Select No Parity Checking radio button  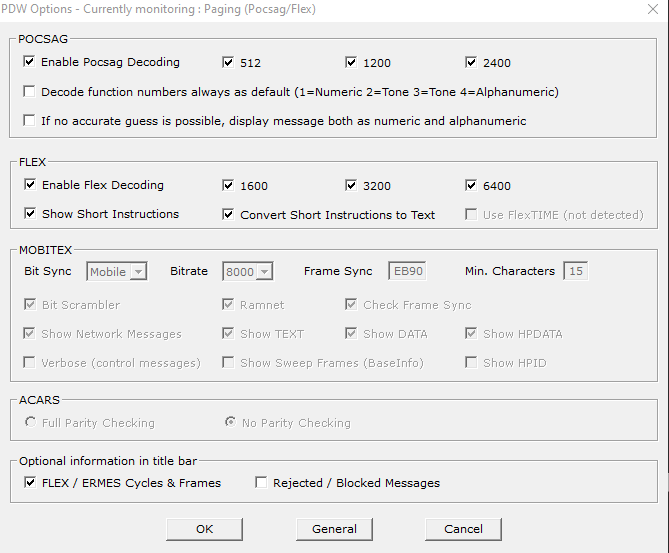(x=230, y=422)
